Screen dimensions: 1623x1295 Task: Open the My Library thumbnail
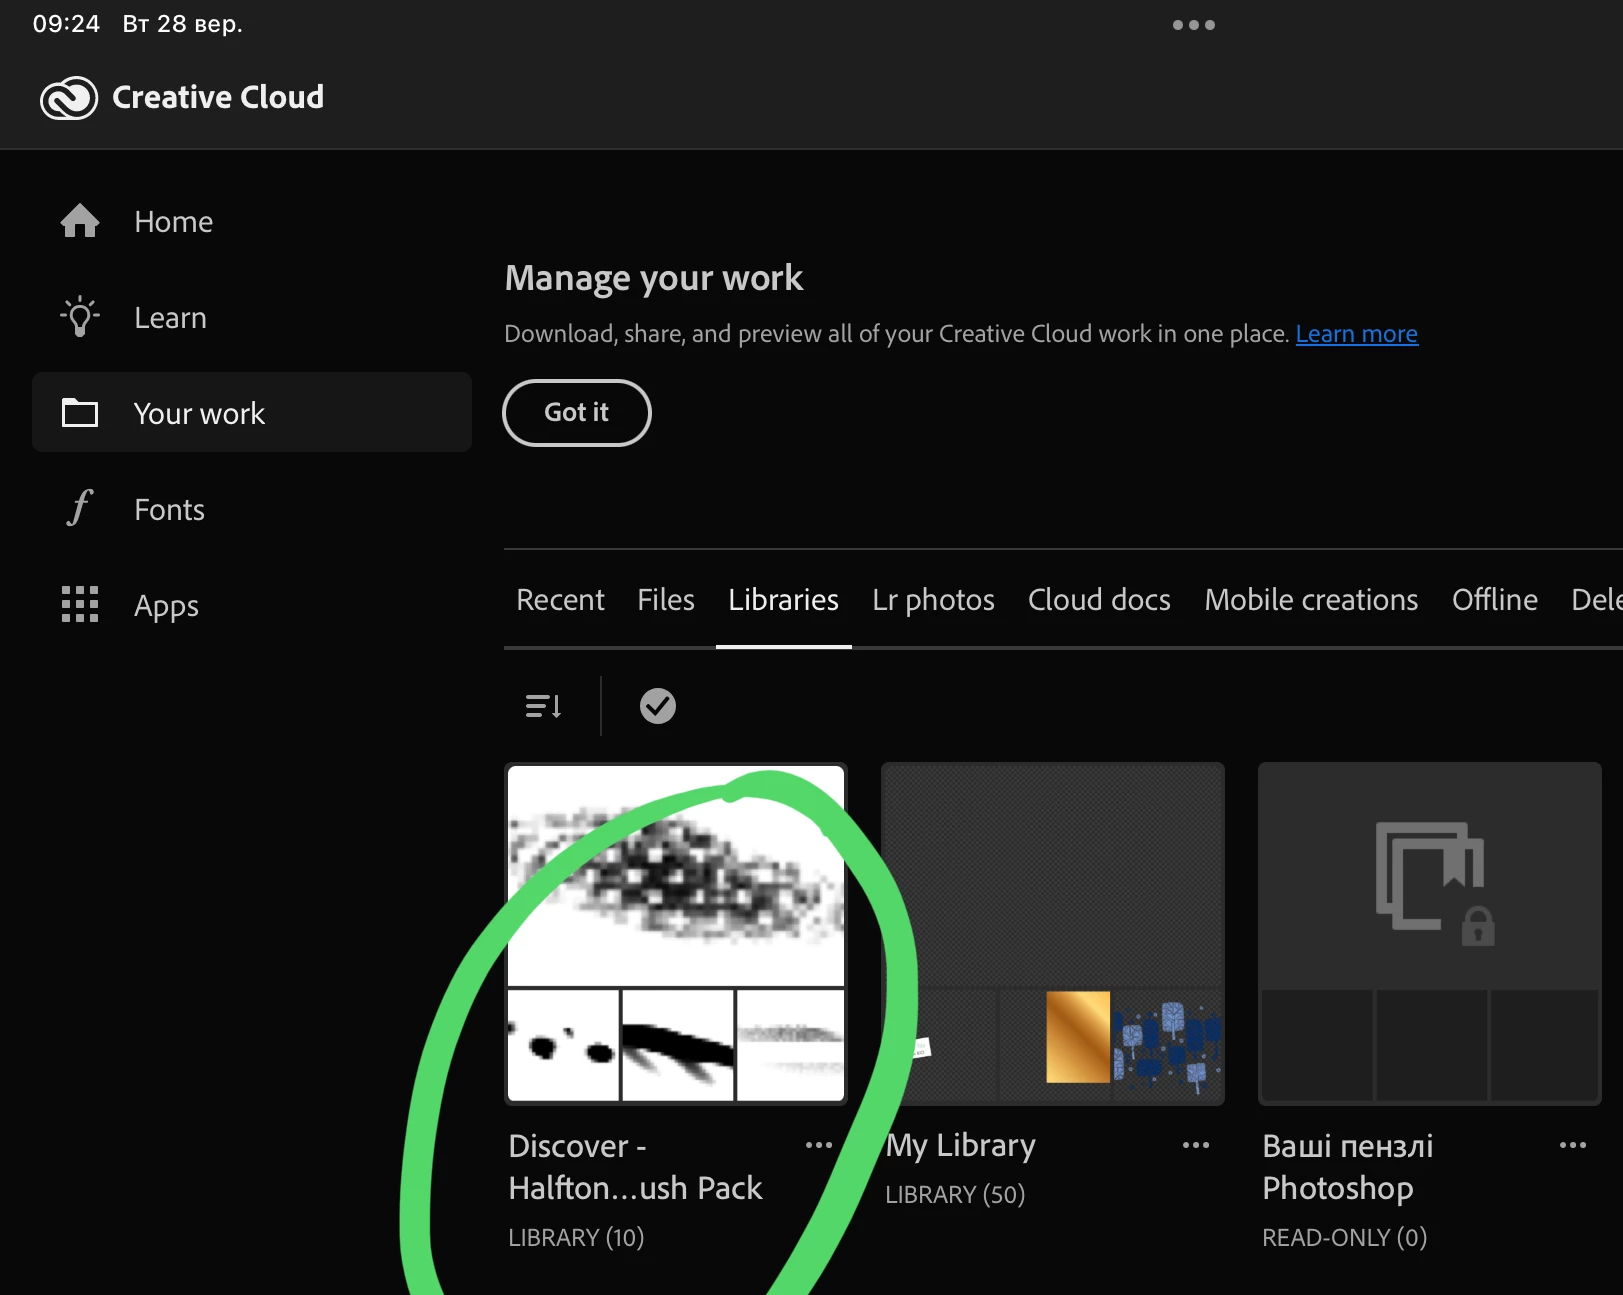click(x=1053, y=933)
